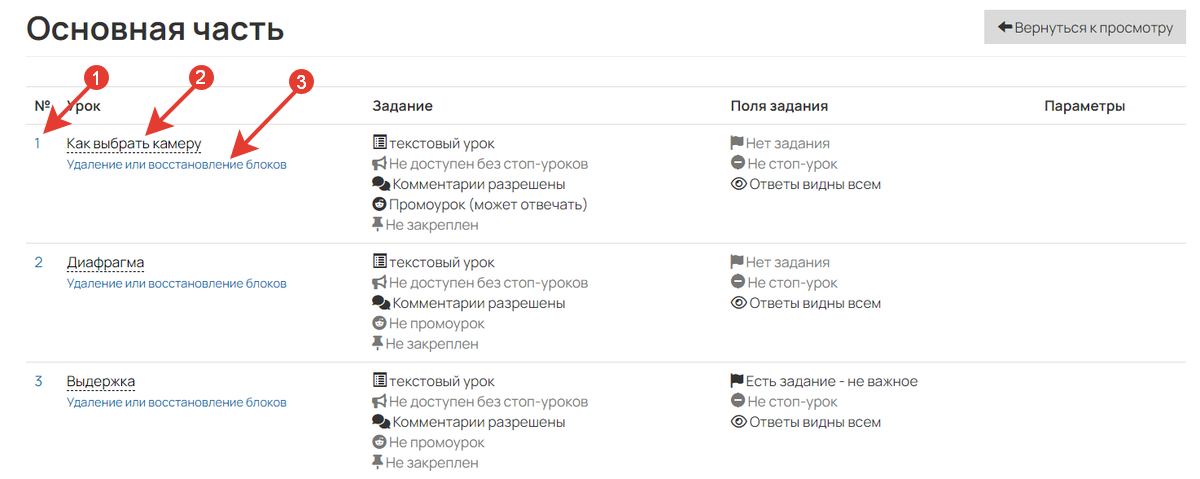Open lesson number 3 link
The height and width of the screenshot is (479, 1200).
click(x=39, y=381)
